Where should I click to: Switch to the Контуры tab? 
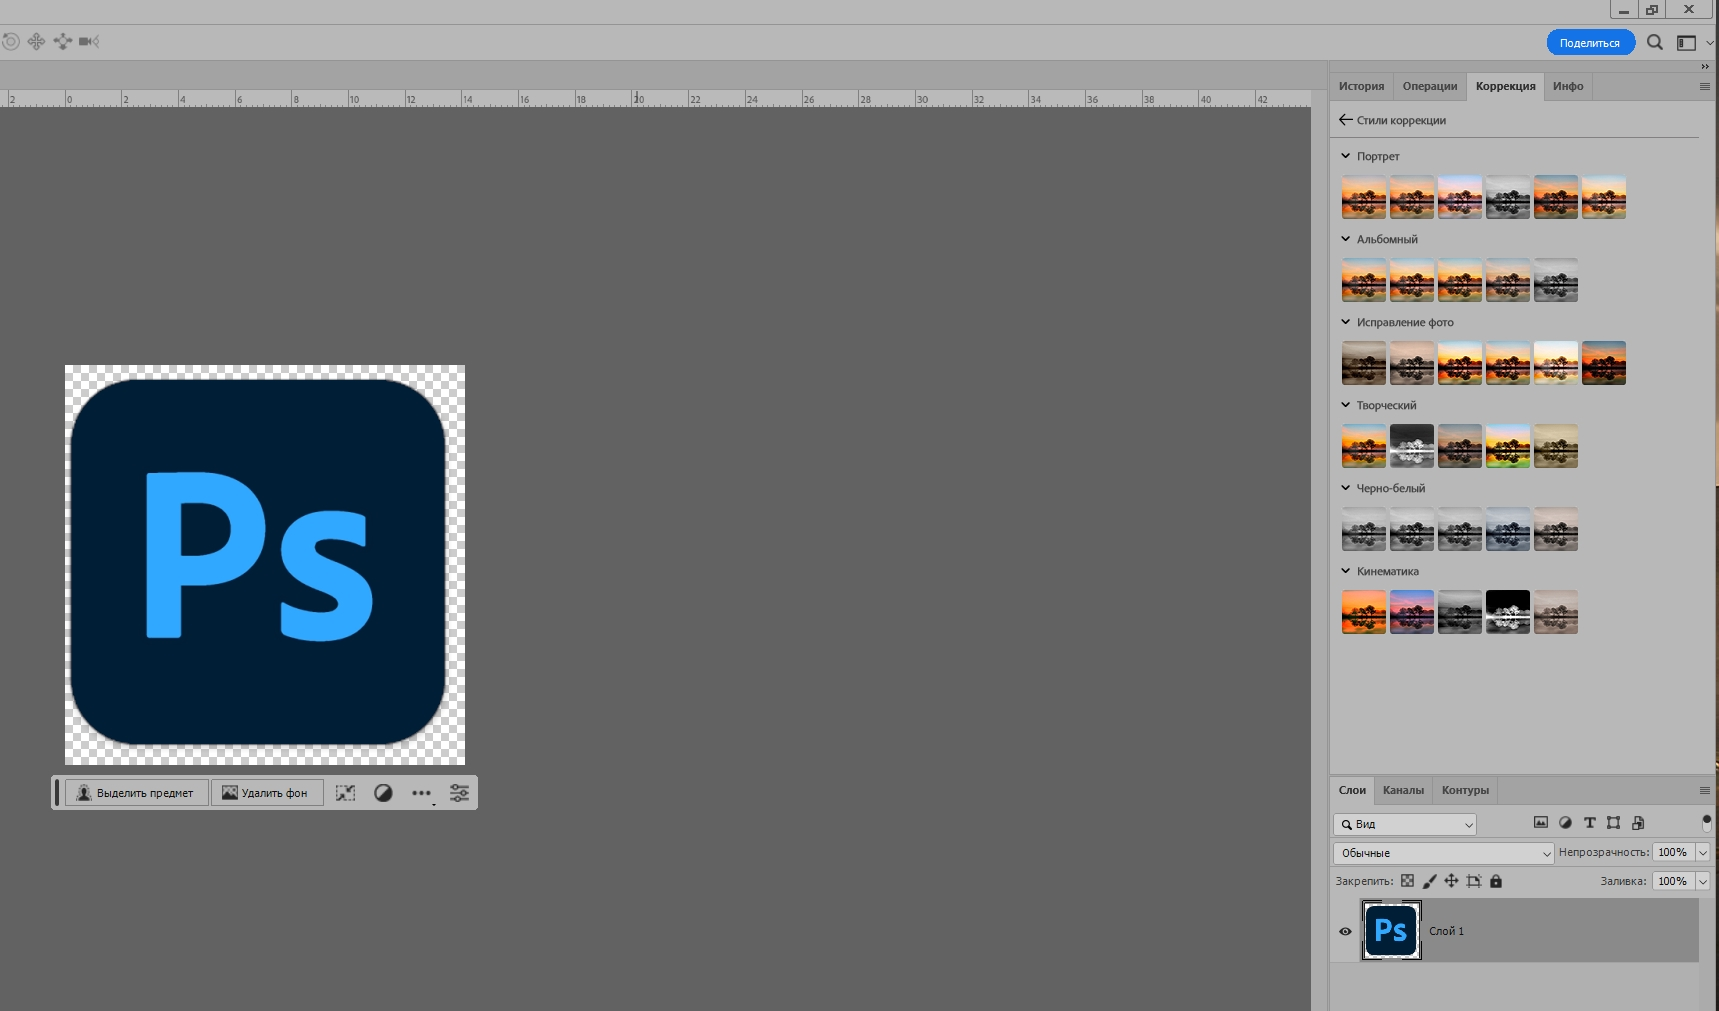click(x=1465, y=790)
